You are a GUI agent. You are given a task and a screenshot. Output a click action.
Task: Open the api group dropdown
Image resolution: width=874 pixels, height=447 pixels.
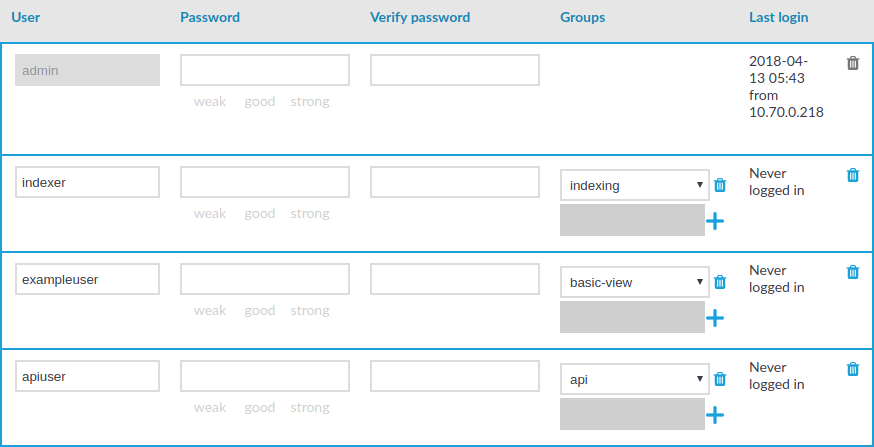coord(635,379)
